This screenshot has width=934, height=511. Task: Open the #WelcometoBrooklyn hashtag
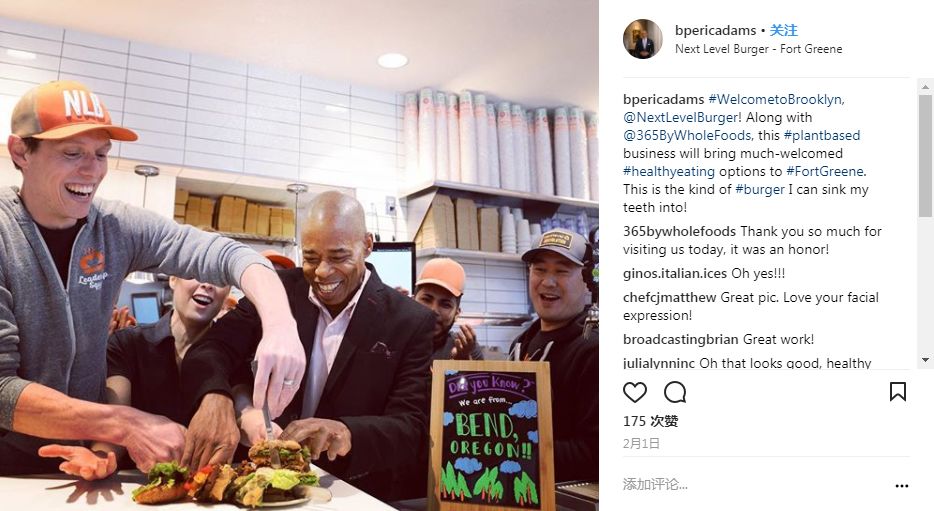[776, 99]
